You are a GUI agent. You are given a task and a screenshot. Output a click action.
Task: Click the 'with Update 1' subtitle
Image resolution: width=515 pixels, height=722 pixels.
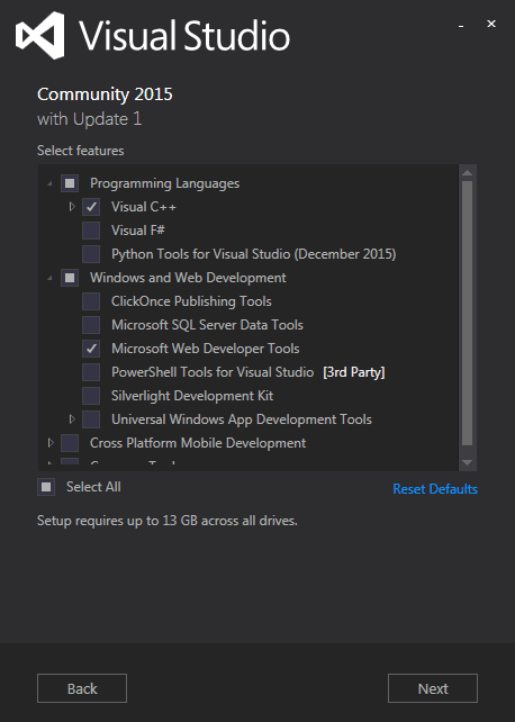(x=89, y=119)
